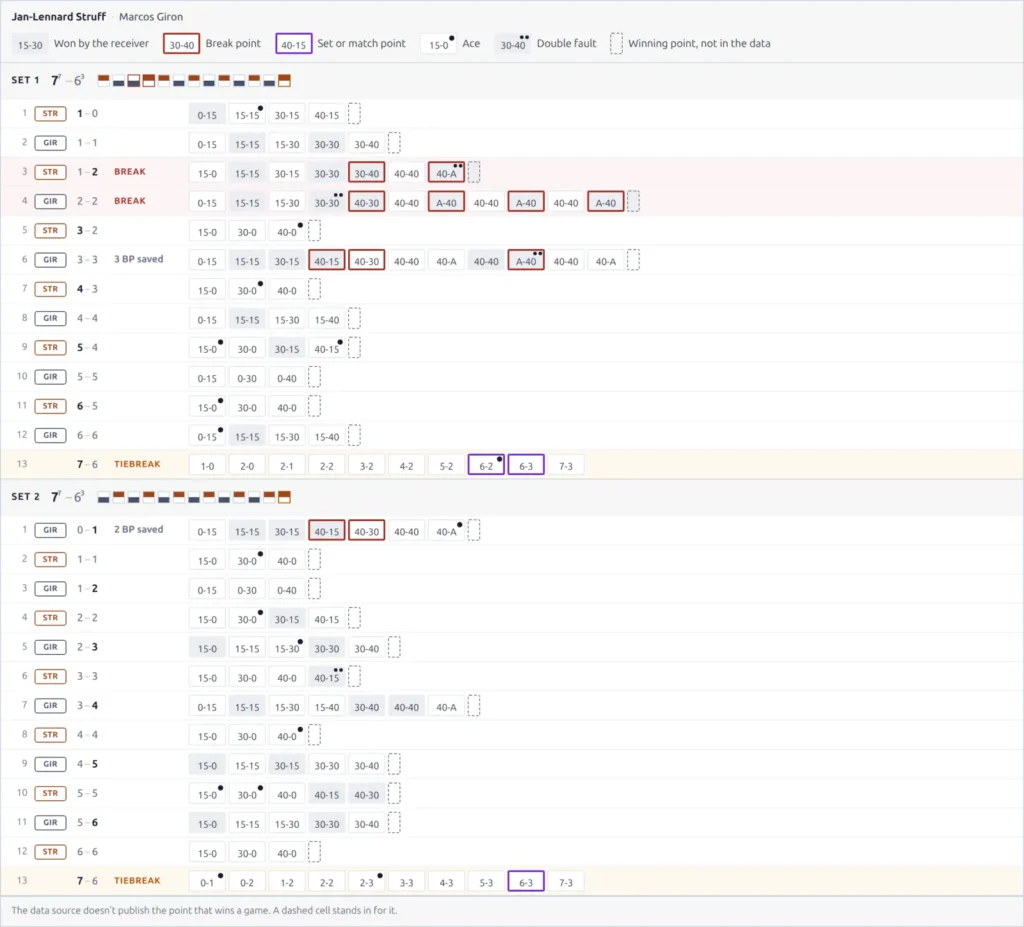This screenshot has width=1024, height=927.
Task: Click the 15-0 ace cell in Set 1 game 9
Action: point(207,349)
